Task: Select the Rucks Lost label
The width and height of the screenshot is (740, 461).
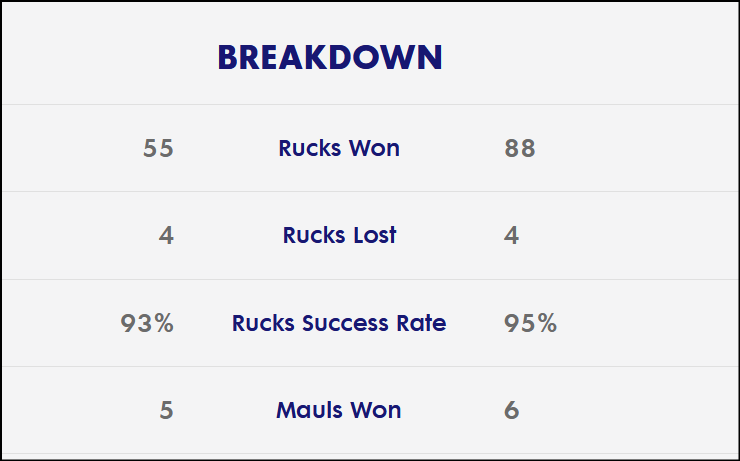Action: point(339,235)
